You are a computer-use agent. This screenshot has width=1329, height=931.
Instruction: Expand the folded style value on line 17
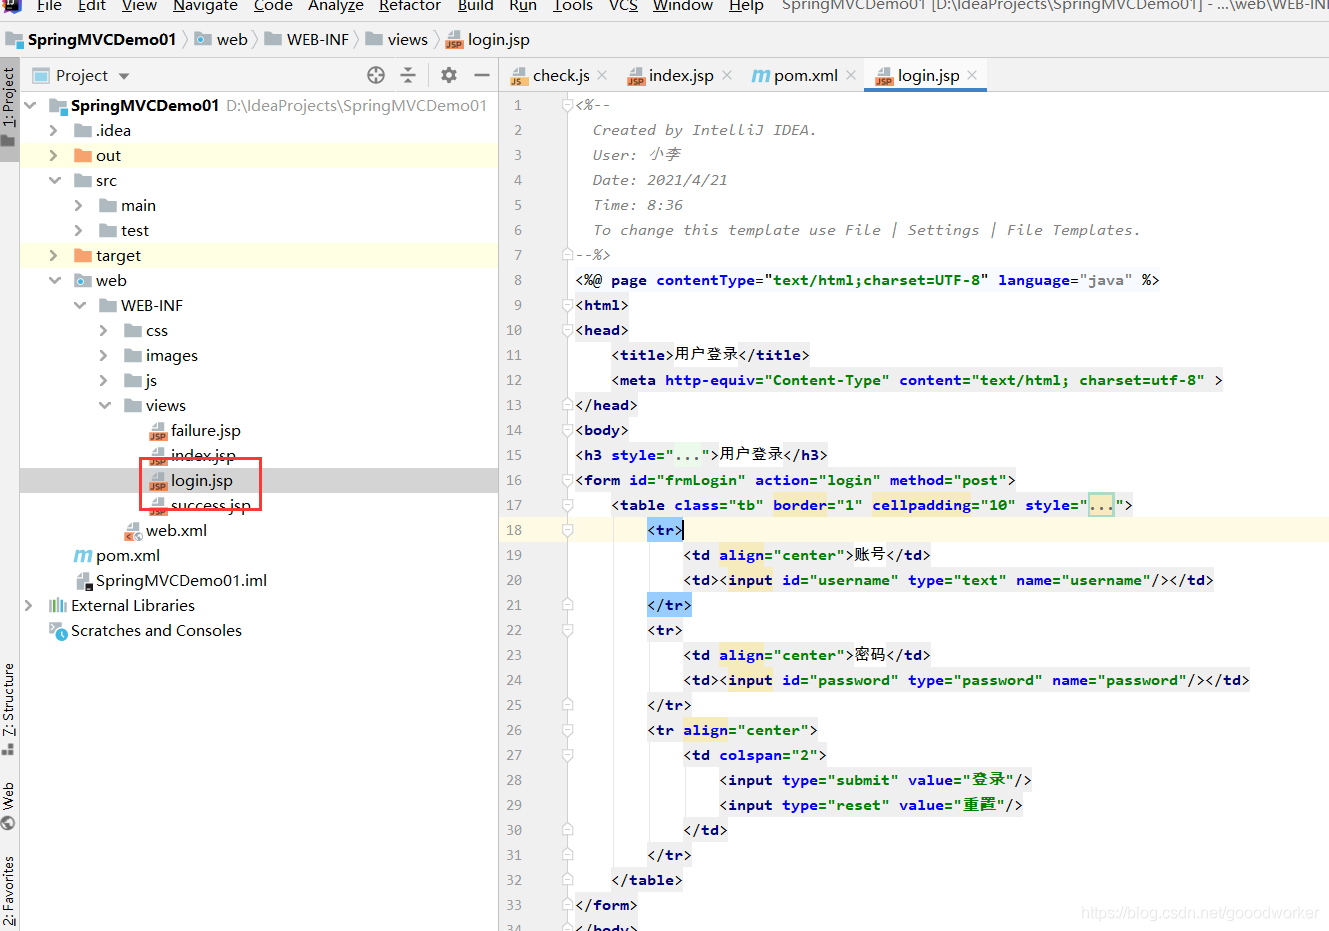(1101, 505)
